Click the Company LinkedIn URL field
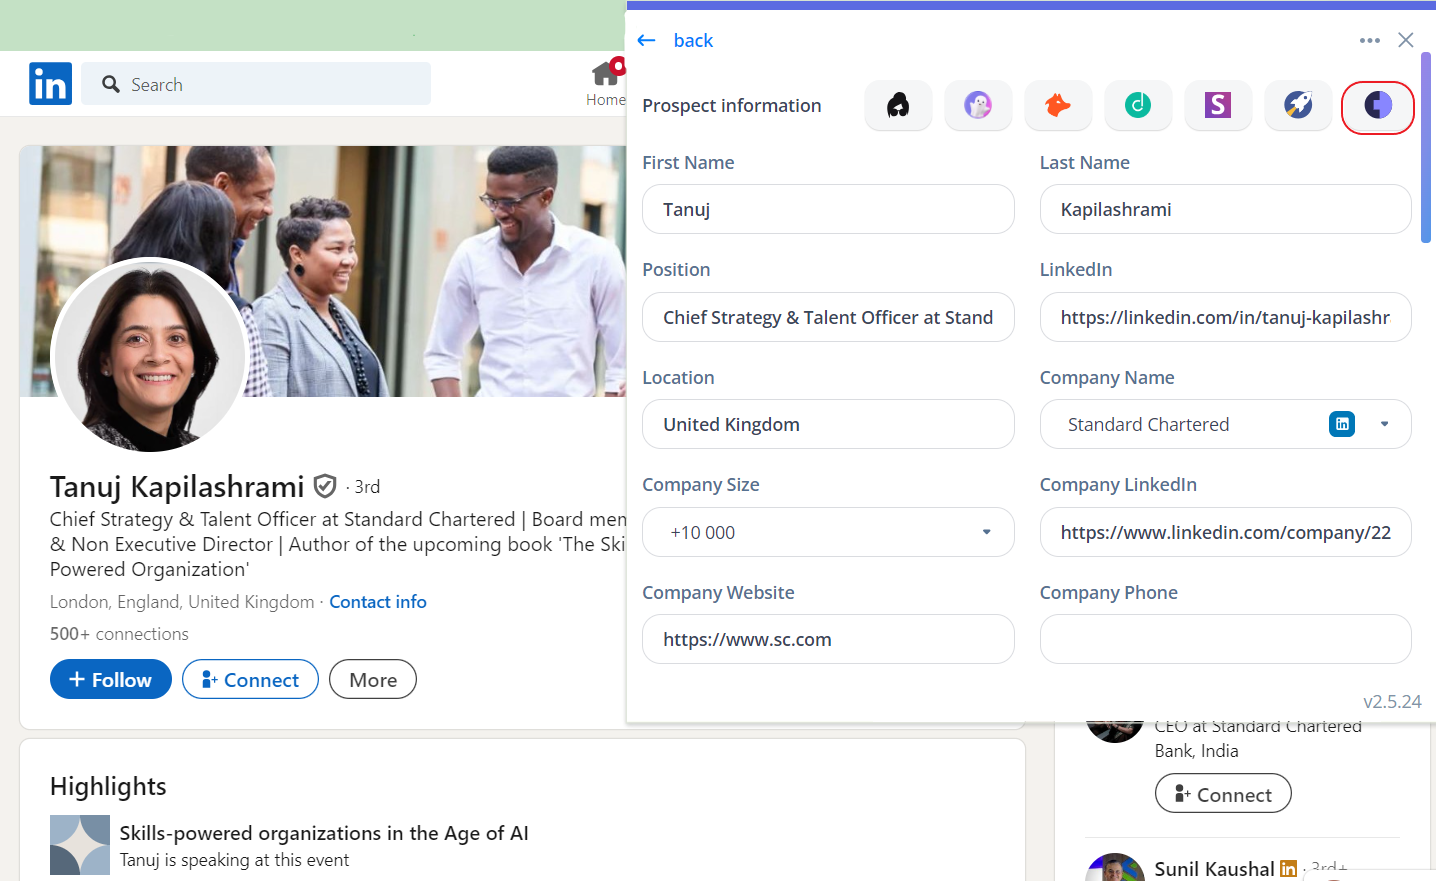 pos(1225,532)
